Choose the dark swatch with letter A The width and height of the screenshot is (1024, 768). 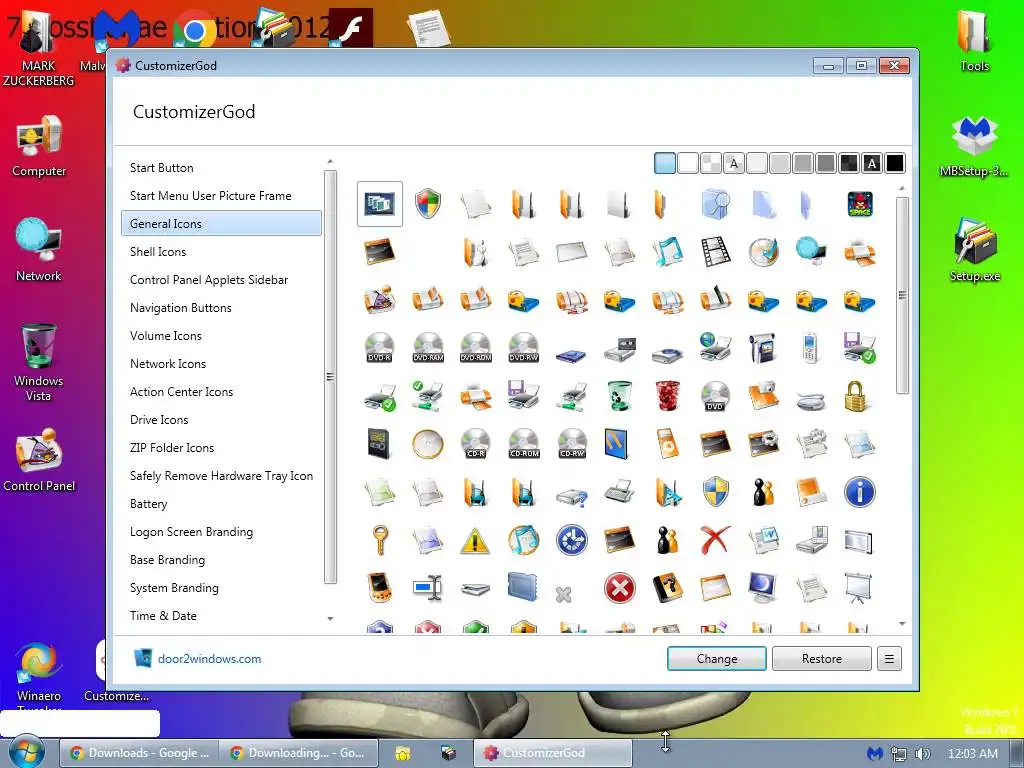872,163
